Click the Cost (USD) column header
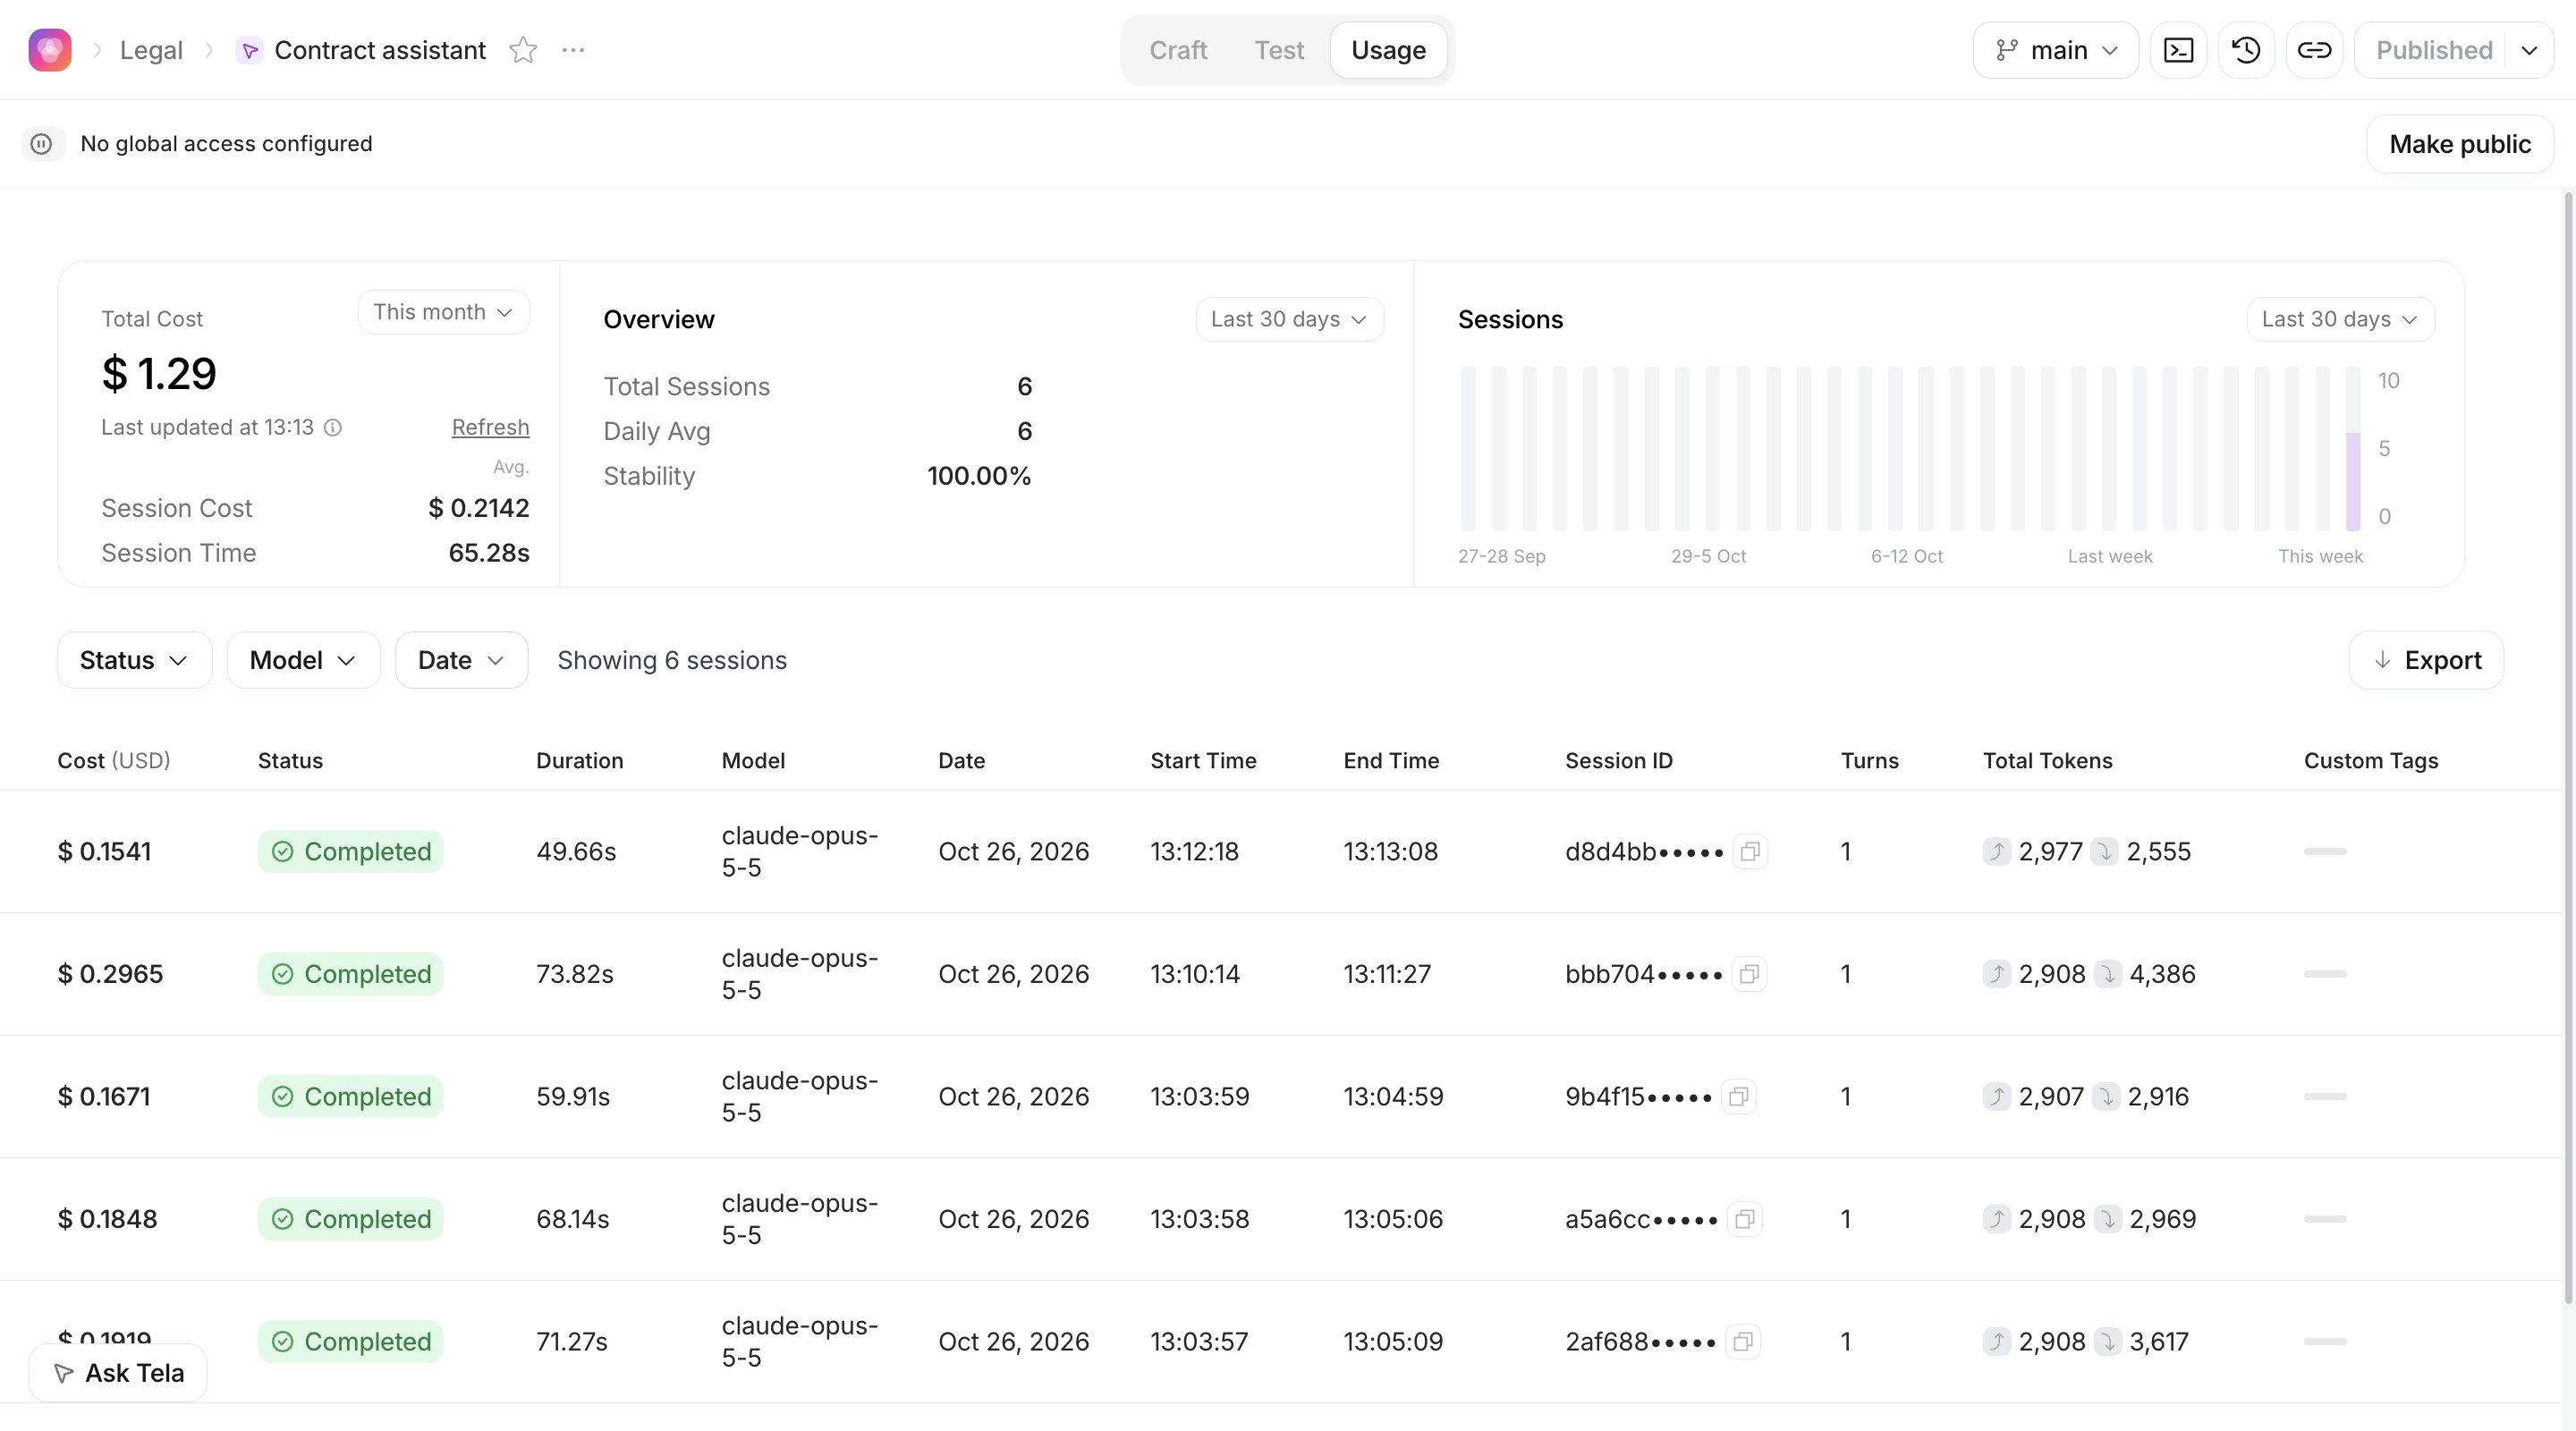 tap(114, 761)
